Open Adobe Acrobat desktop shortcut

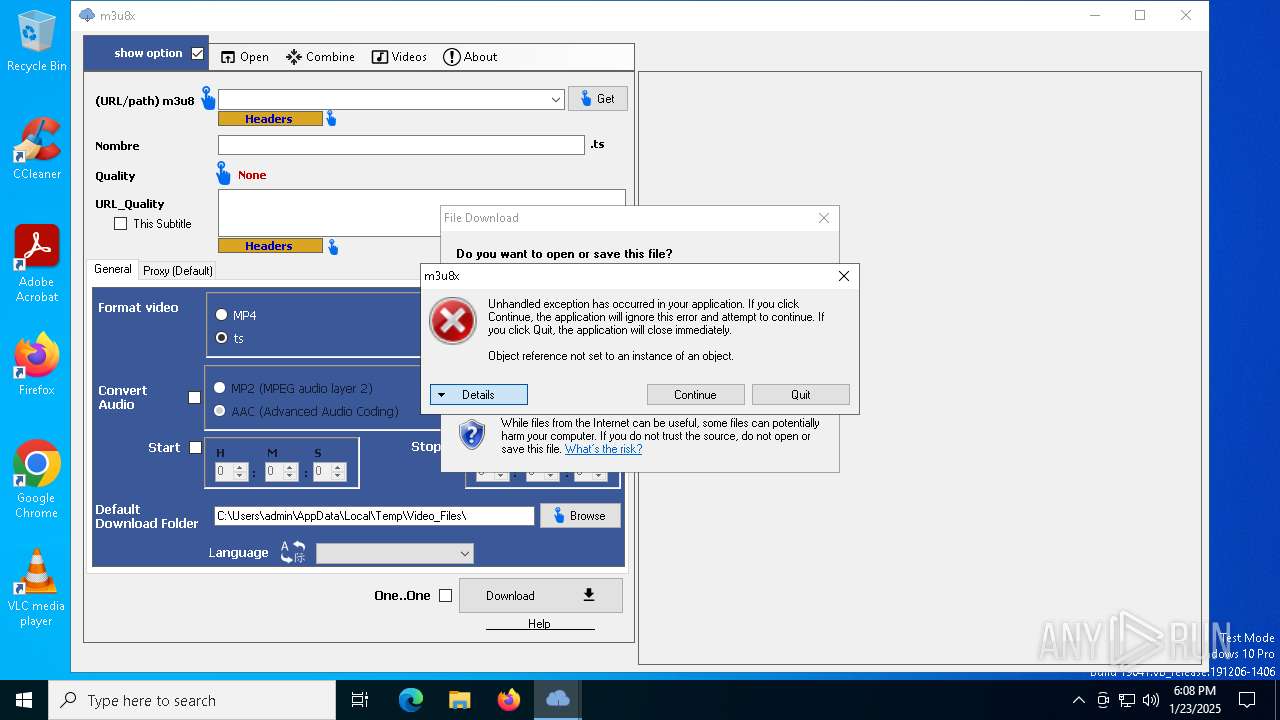pos(36,264)
